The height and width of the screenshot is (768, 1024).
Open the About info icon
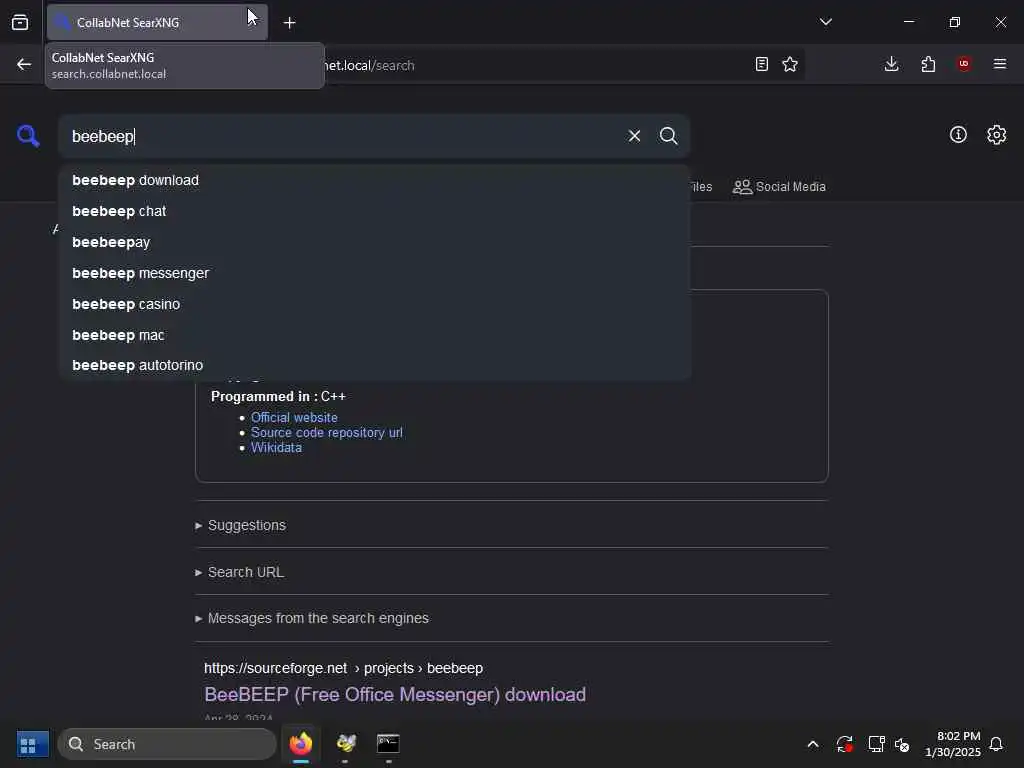tap(958, 135)
